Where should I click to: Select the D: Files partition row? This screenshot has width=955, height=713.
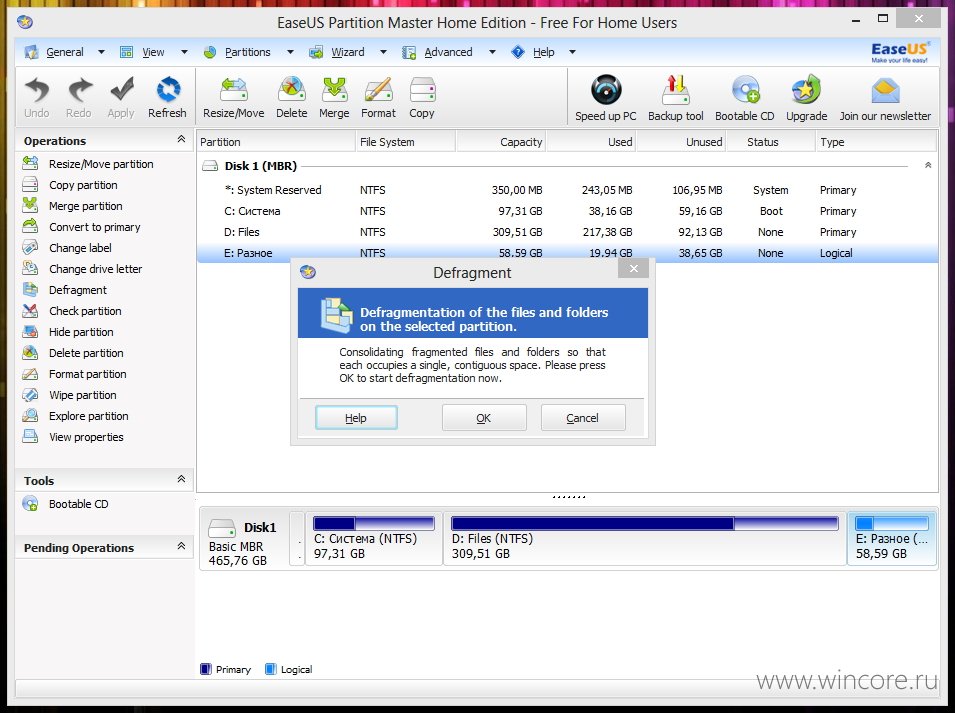(567, 232)
